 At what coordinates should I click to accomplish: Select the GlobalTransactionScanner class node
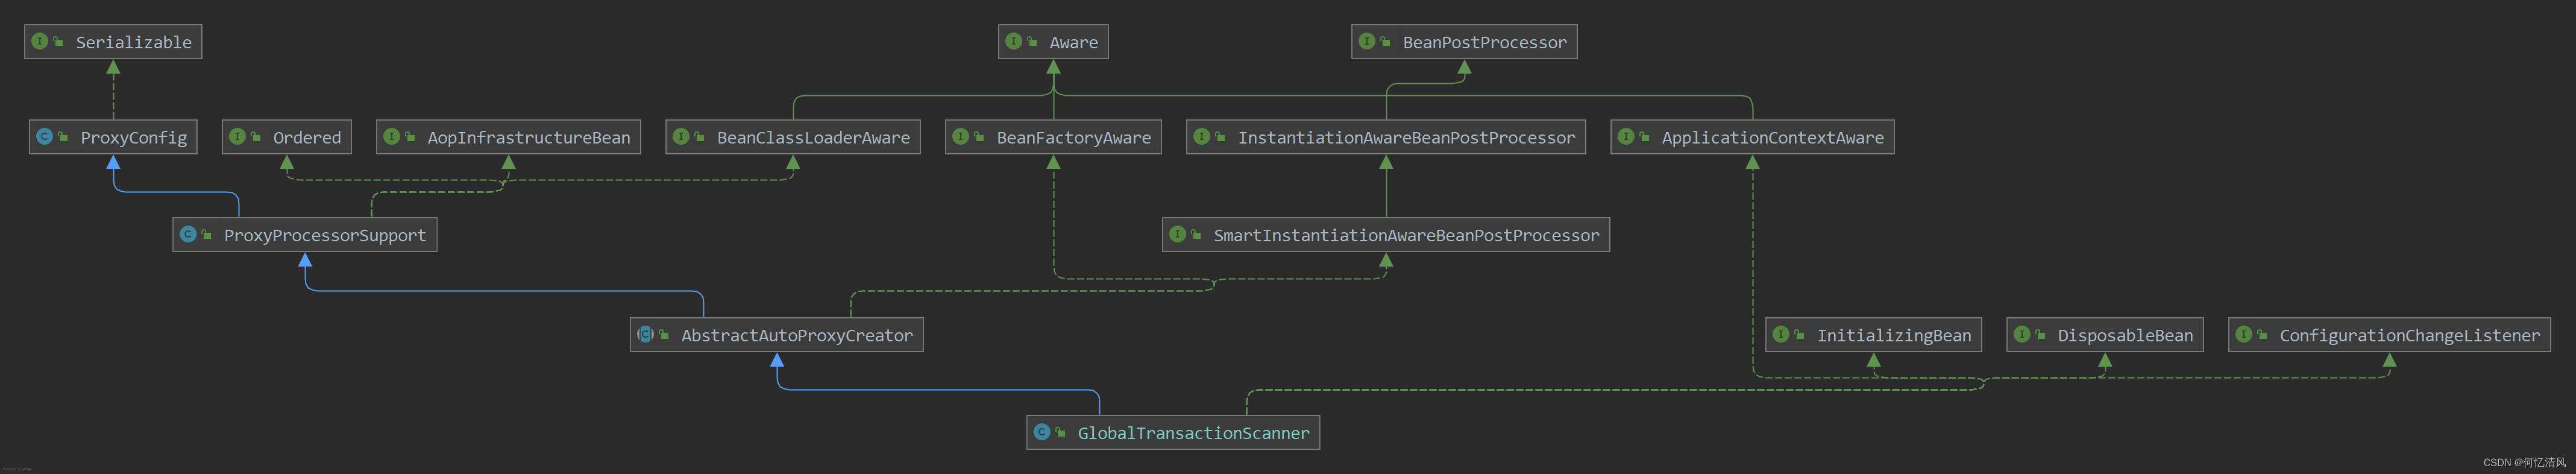pos(1173,433)
